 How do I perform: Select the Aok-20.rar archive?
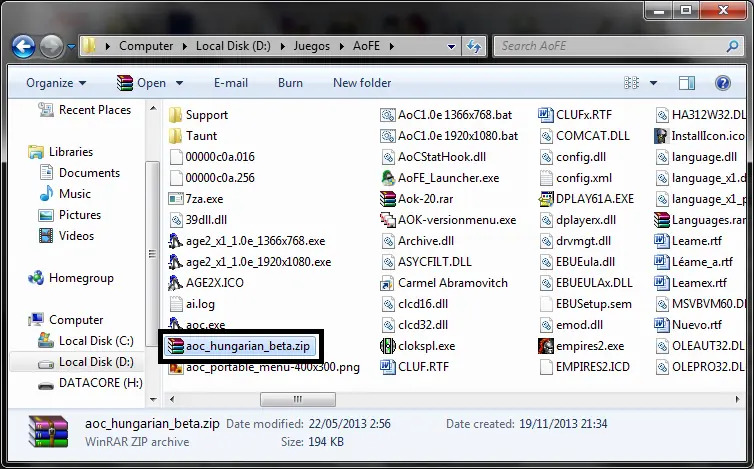pyautogui.click(x=416, y=199)
